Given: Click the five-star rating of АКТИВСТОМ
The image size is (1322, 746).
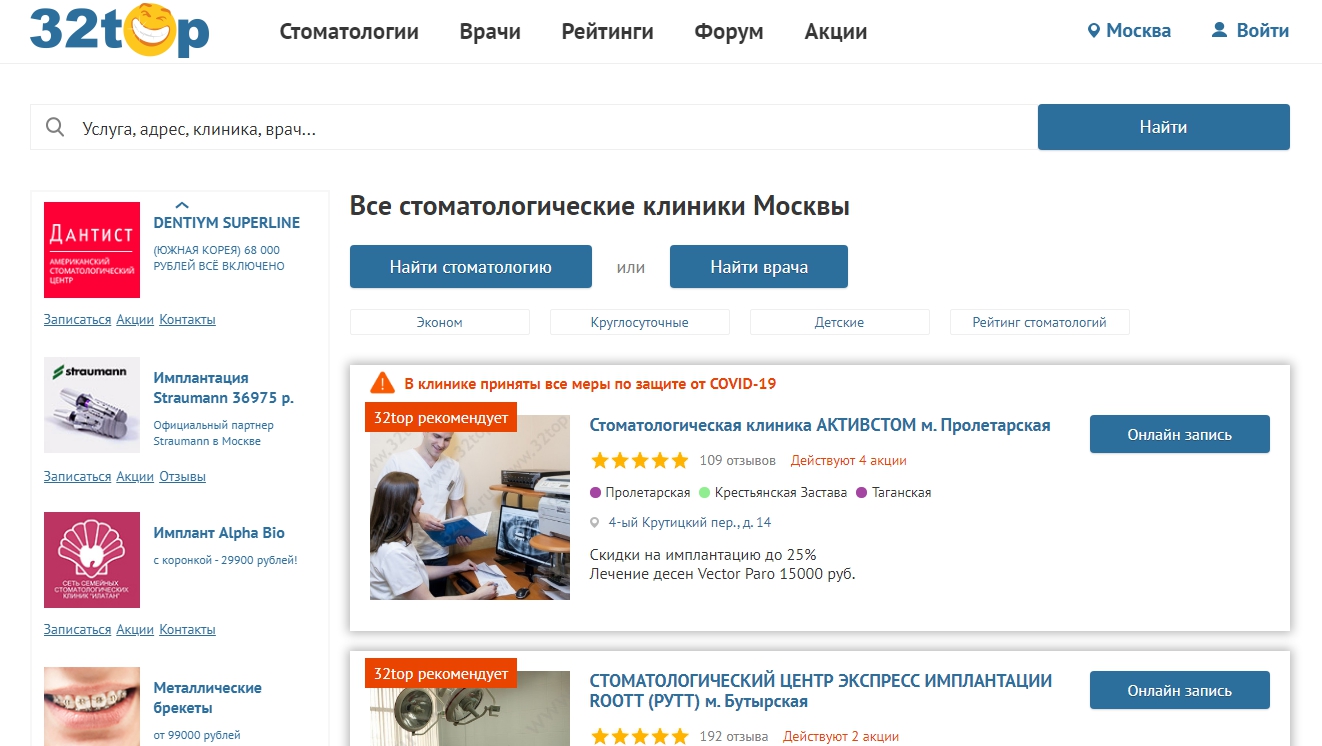Looking at the screenshot, I should point(639,461).
